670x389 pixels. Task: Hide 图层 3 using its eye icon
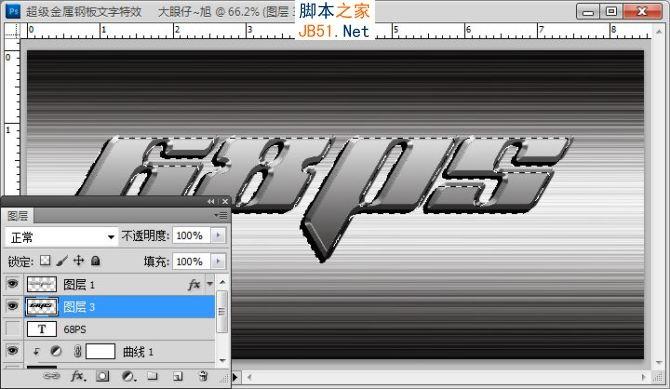13,306
